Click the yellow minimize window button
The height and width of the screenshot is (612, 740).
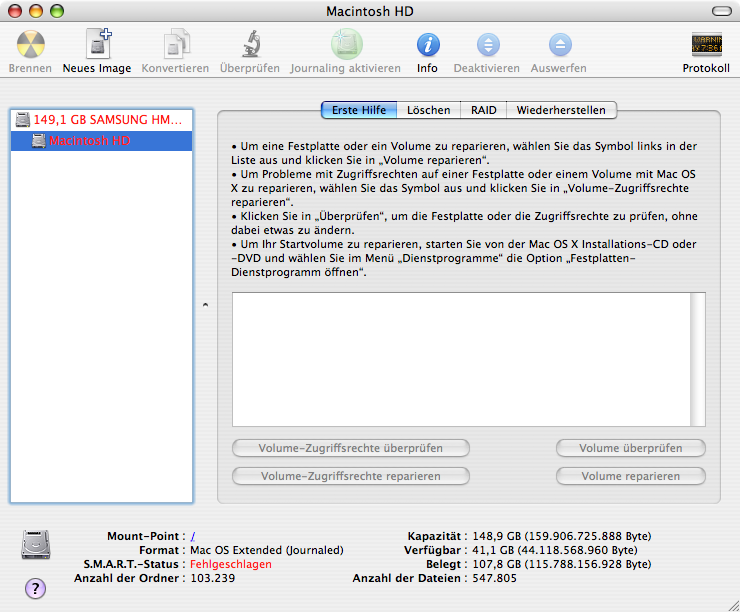[x=36, y=11]
